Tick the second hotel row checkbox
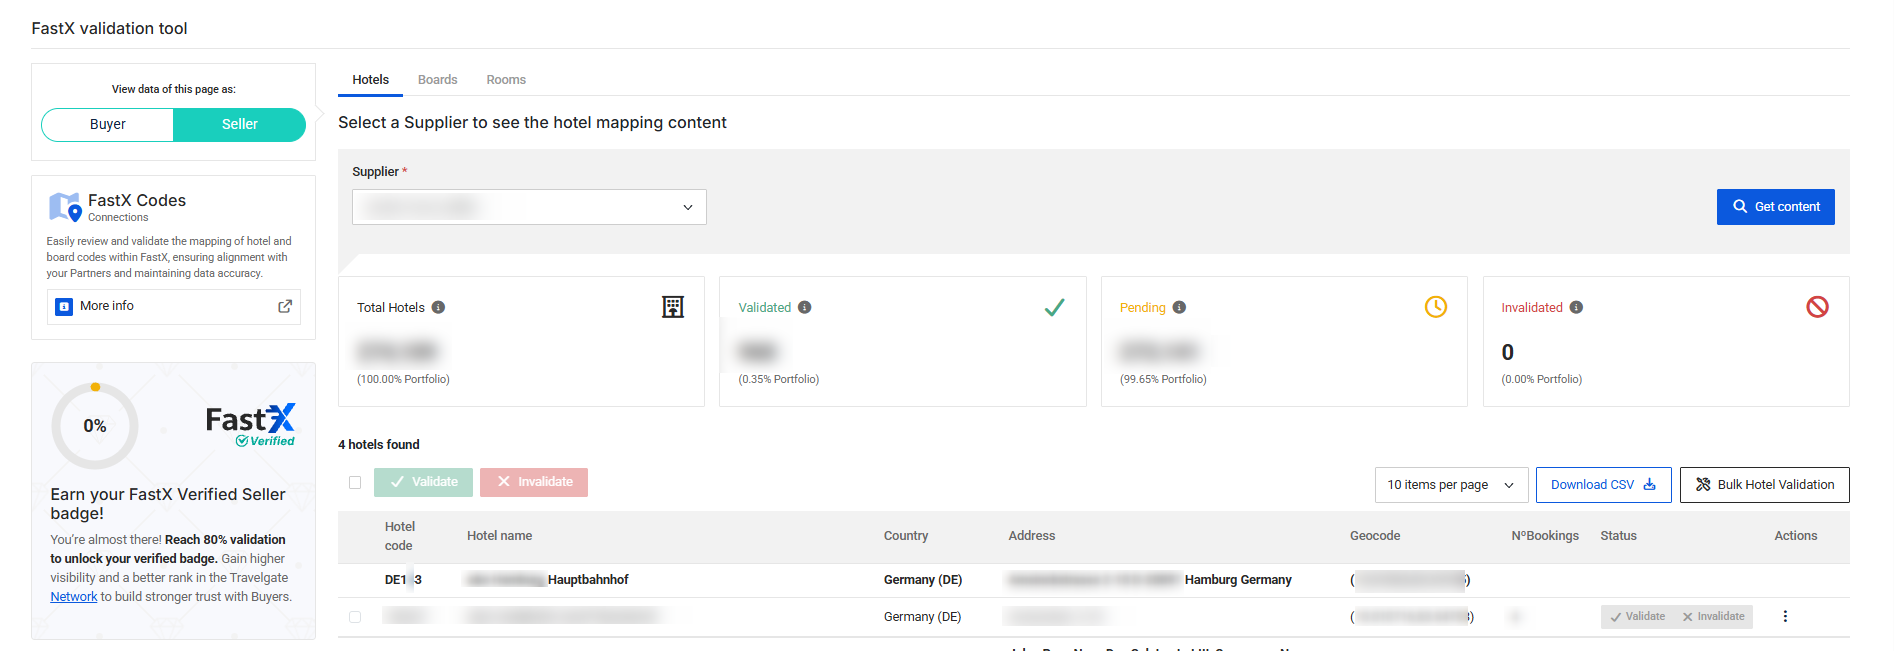 point(355,617)
